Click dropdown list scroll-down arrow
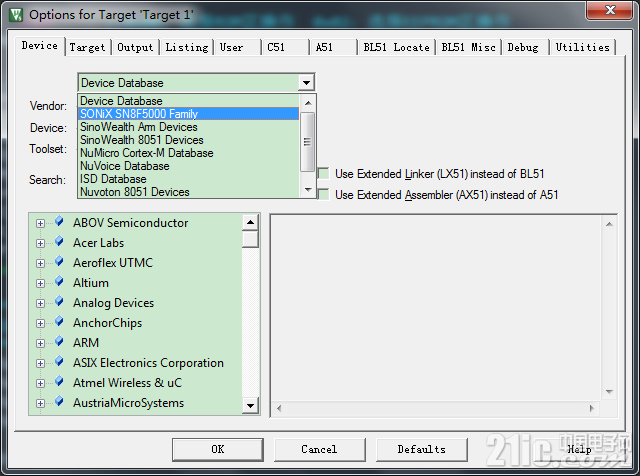The image size is (640, 476). click(x=308, y=190)
